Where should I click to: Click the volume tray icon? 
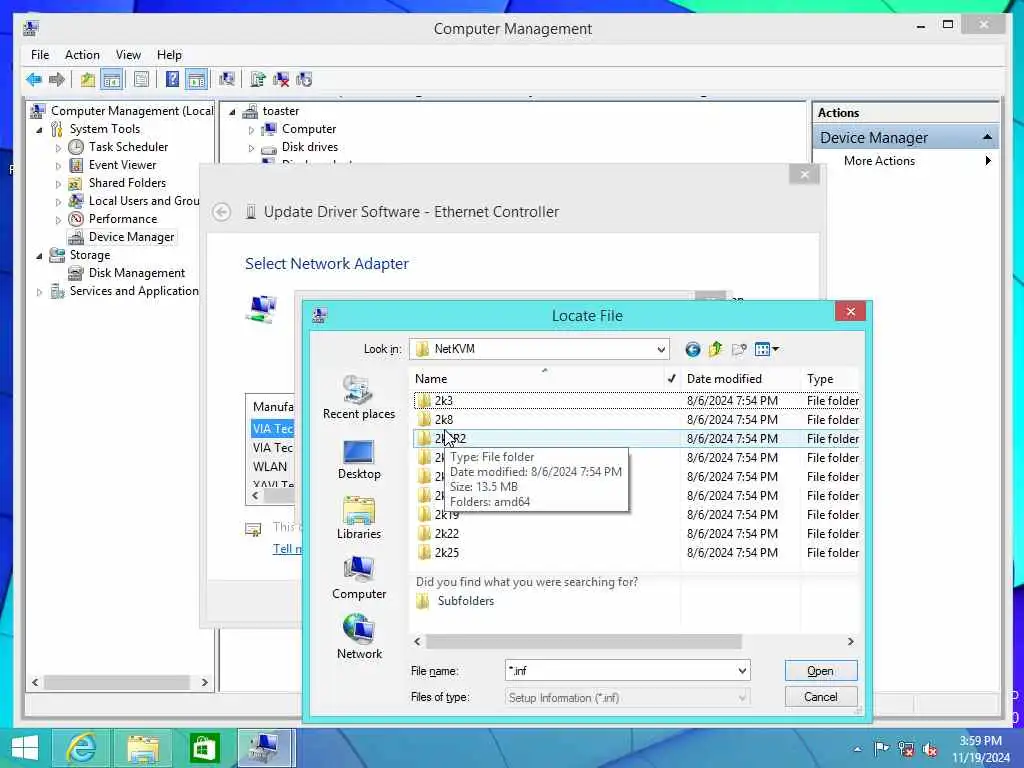pyautogui.click(x=930, y=749)
